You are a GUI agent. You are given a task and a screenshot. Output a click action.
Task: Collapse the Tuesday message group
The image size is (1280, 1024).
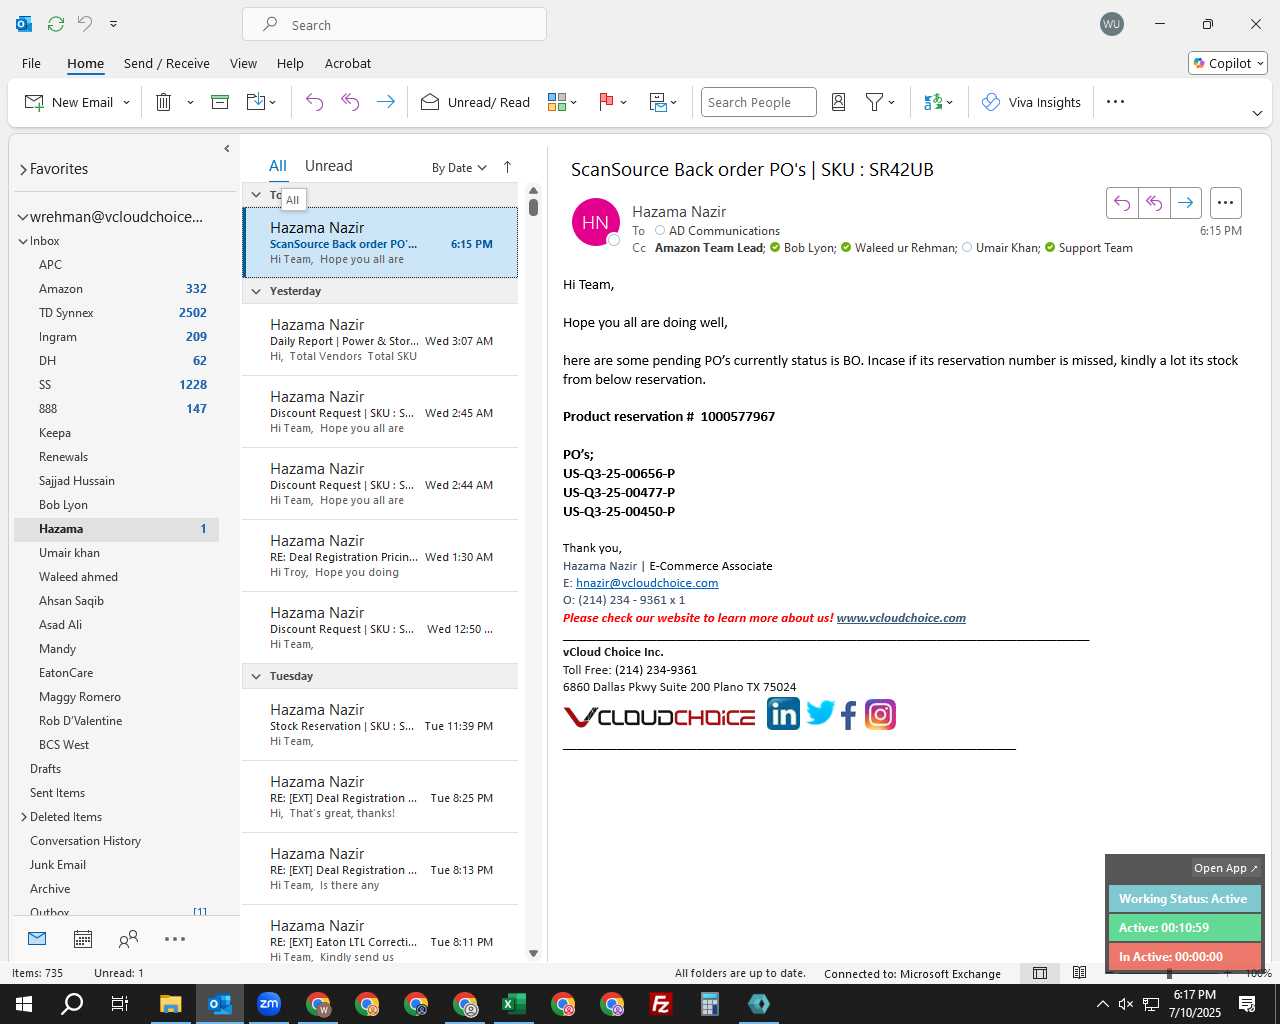coord(256,676)
